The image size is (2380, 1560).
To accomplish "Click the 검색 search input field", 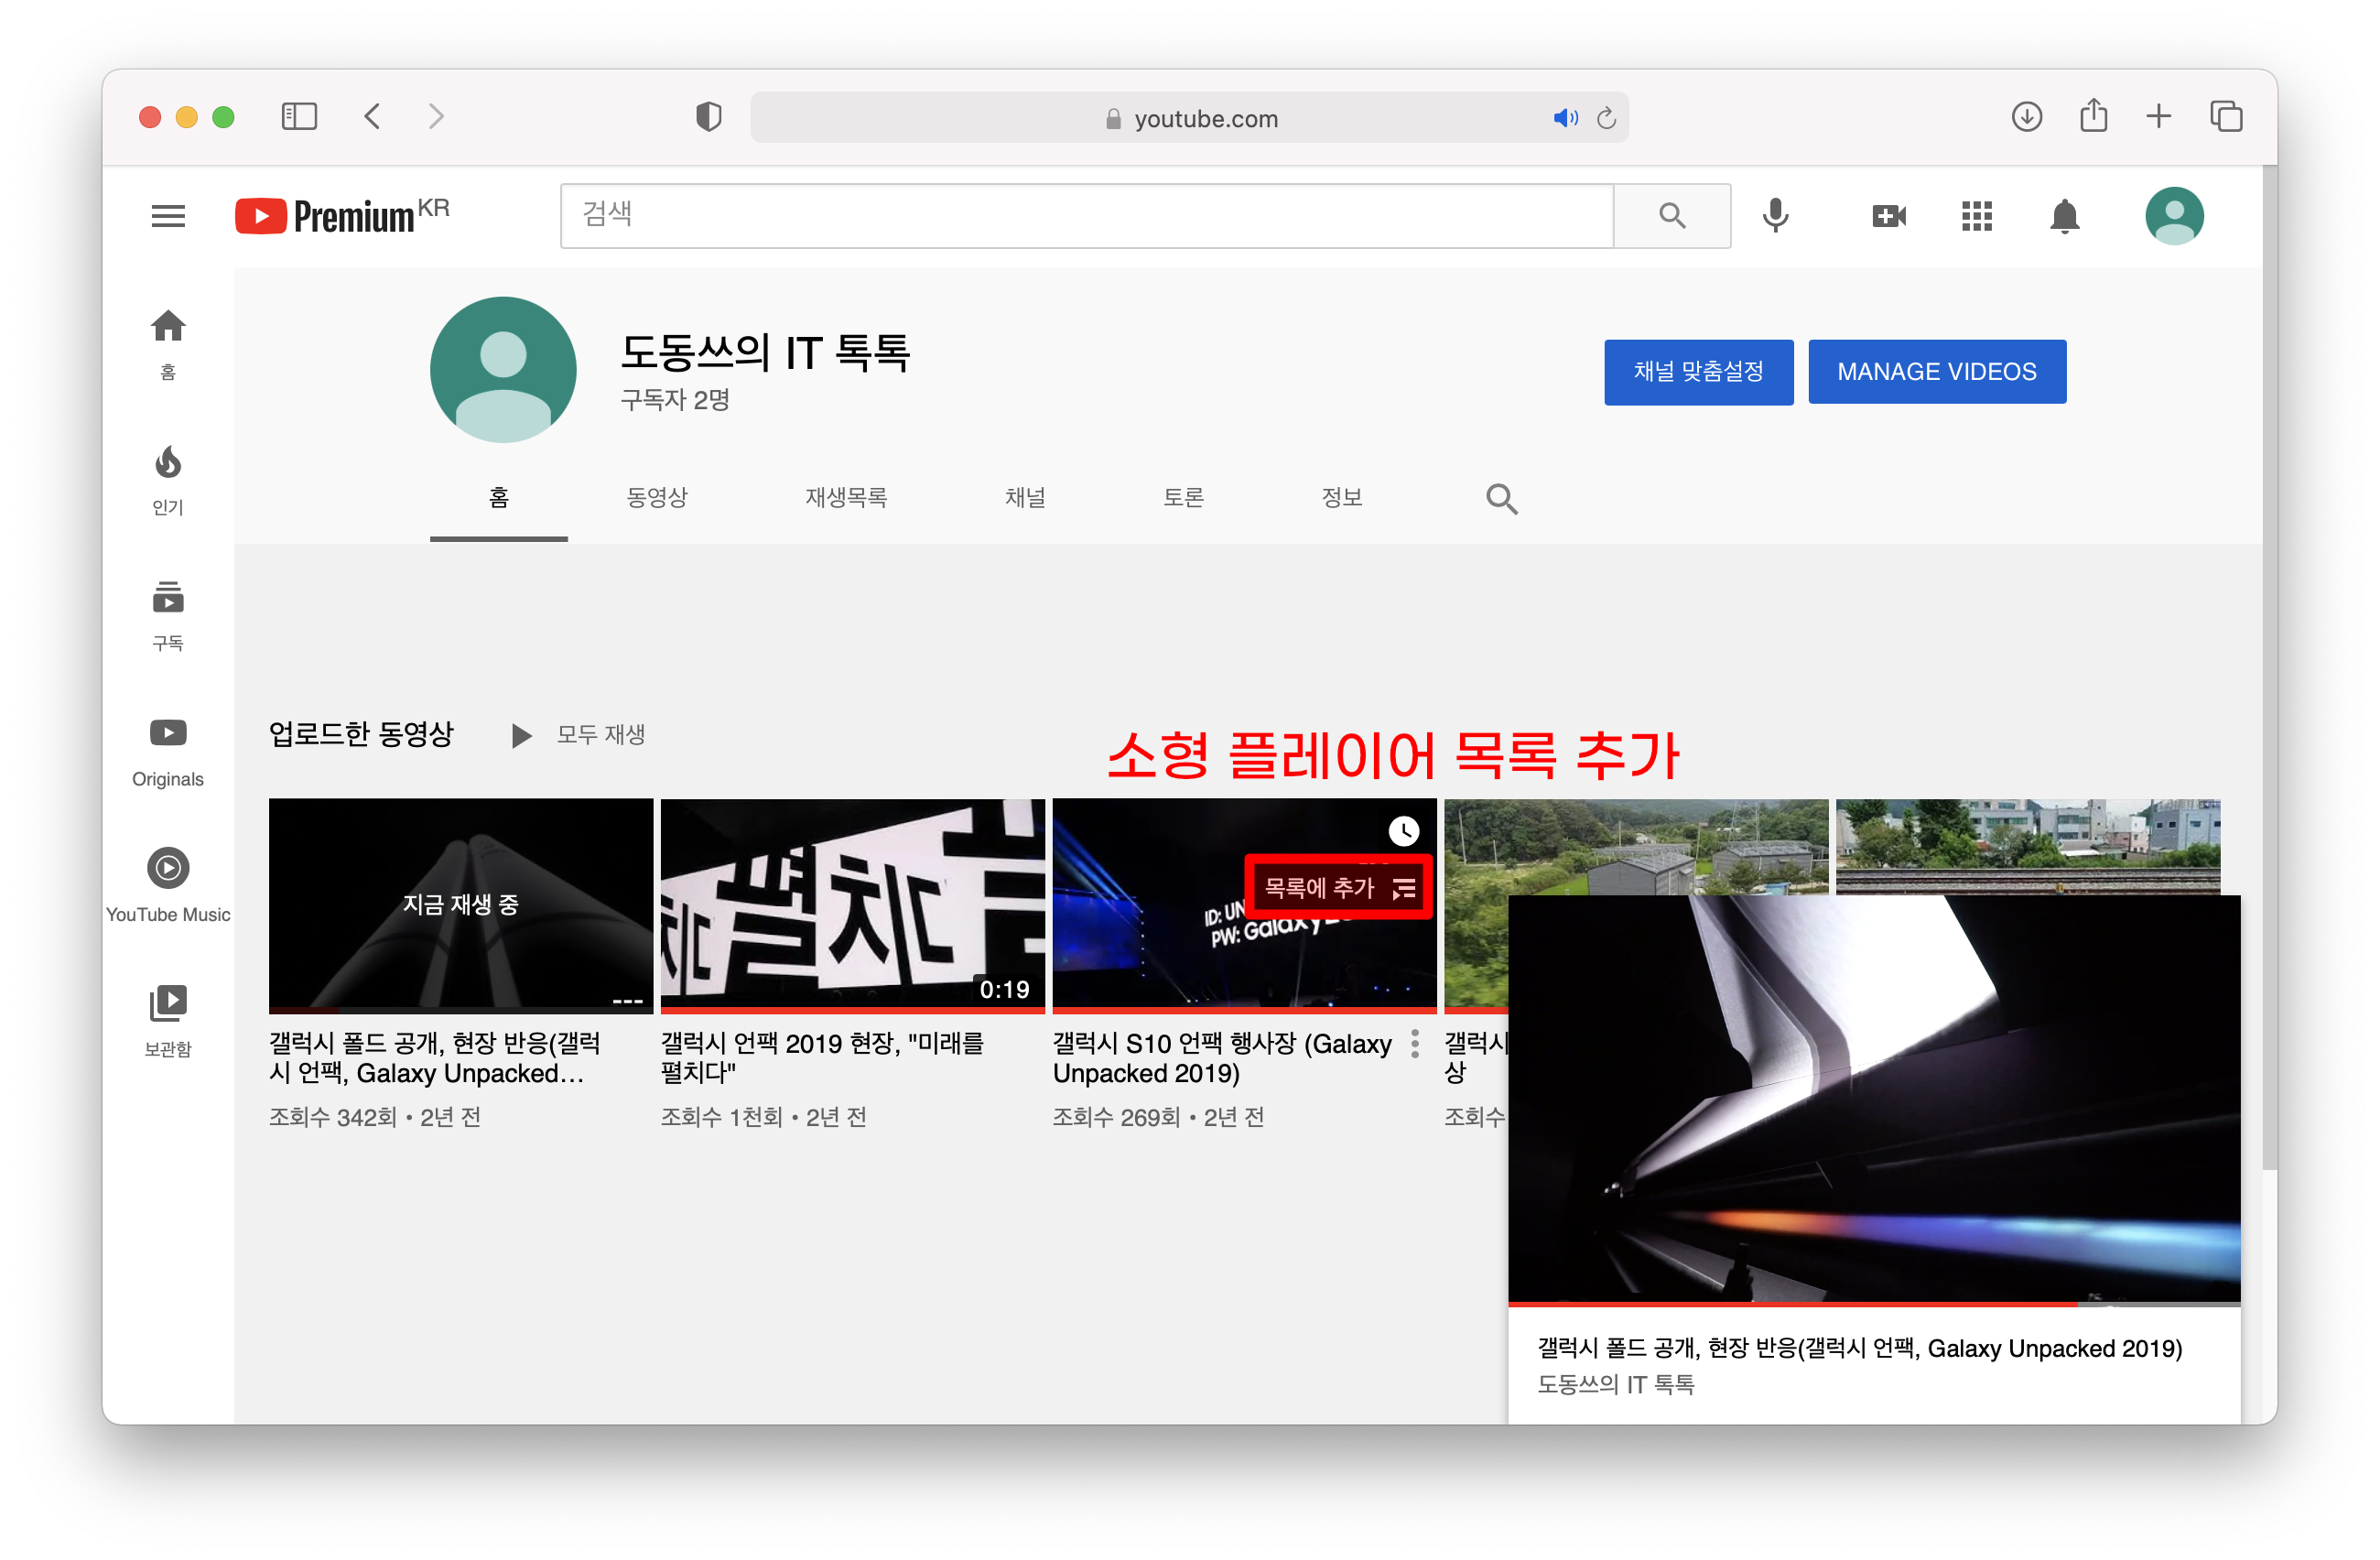I will tap(1086, 216).
